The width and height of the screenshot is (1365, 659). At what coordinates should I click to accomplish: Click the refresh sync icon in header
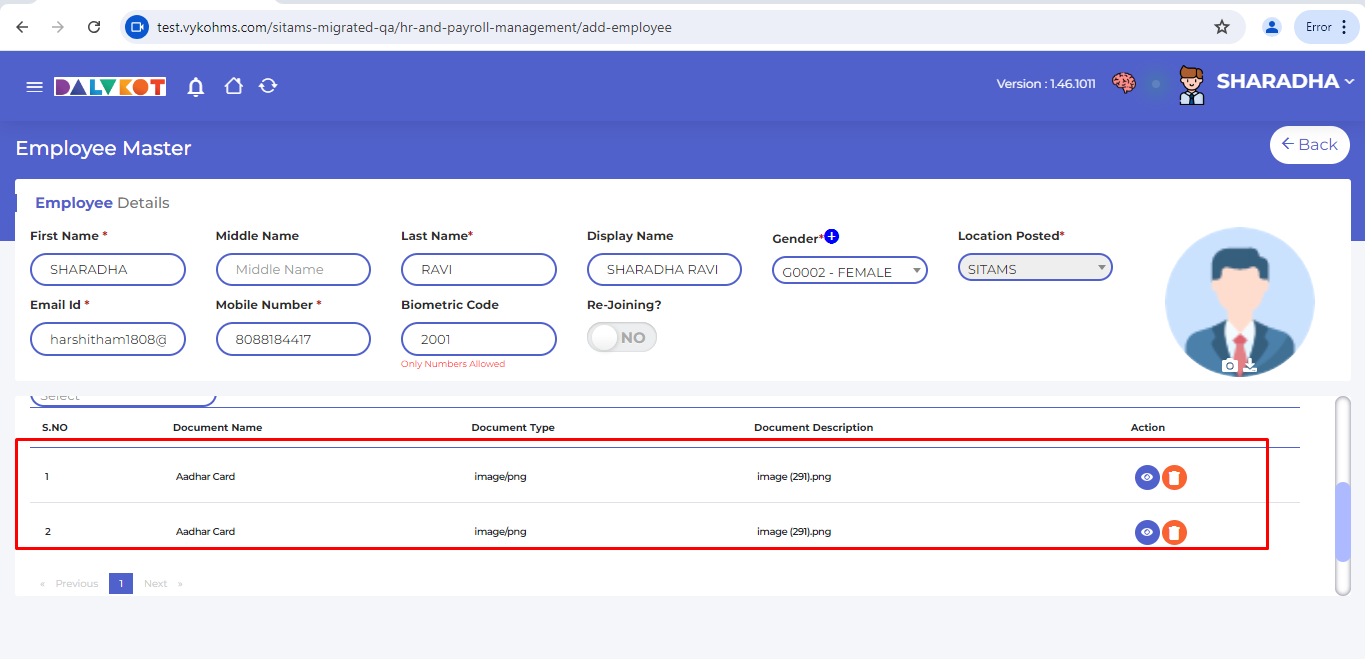point(268,87)
